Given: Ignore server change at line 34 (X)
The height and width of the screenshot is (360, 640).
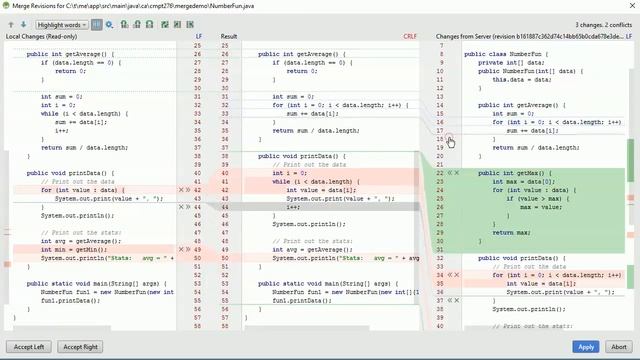Looking at the screenshot, I should pyautogui.click(x=457, y=275).
